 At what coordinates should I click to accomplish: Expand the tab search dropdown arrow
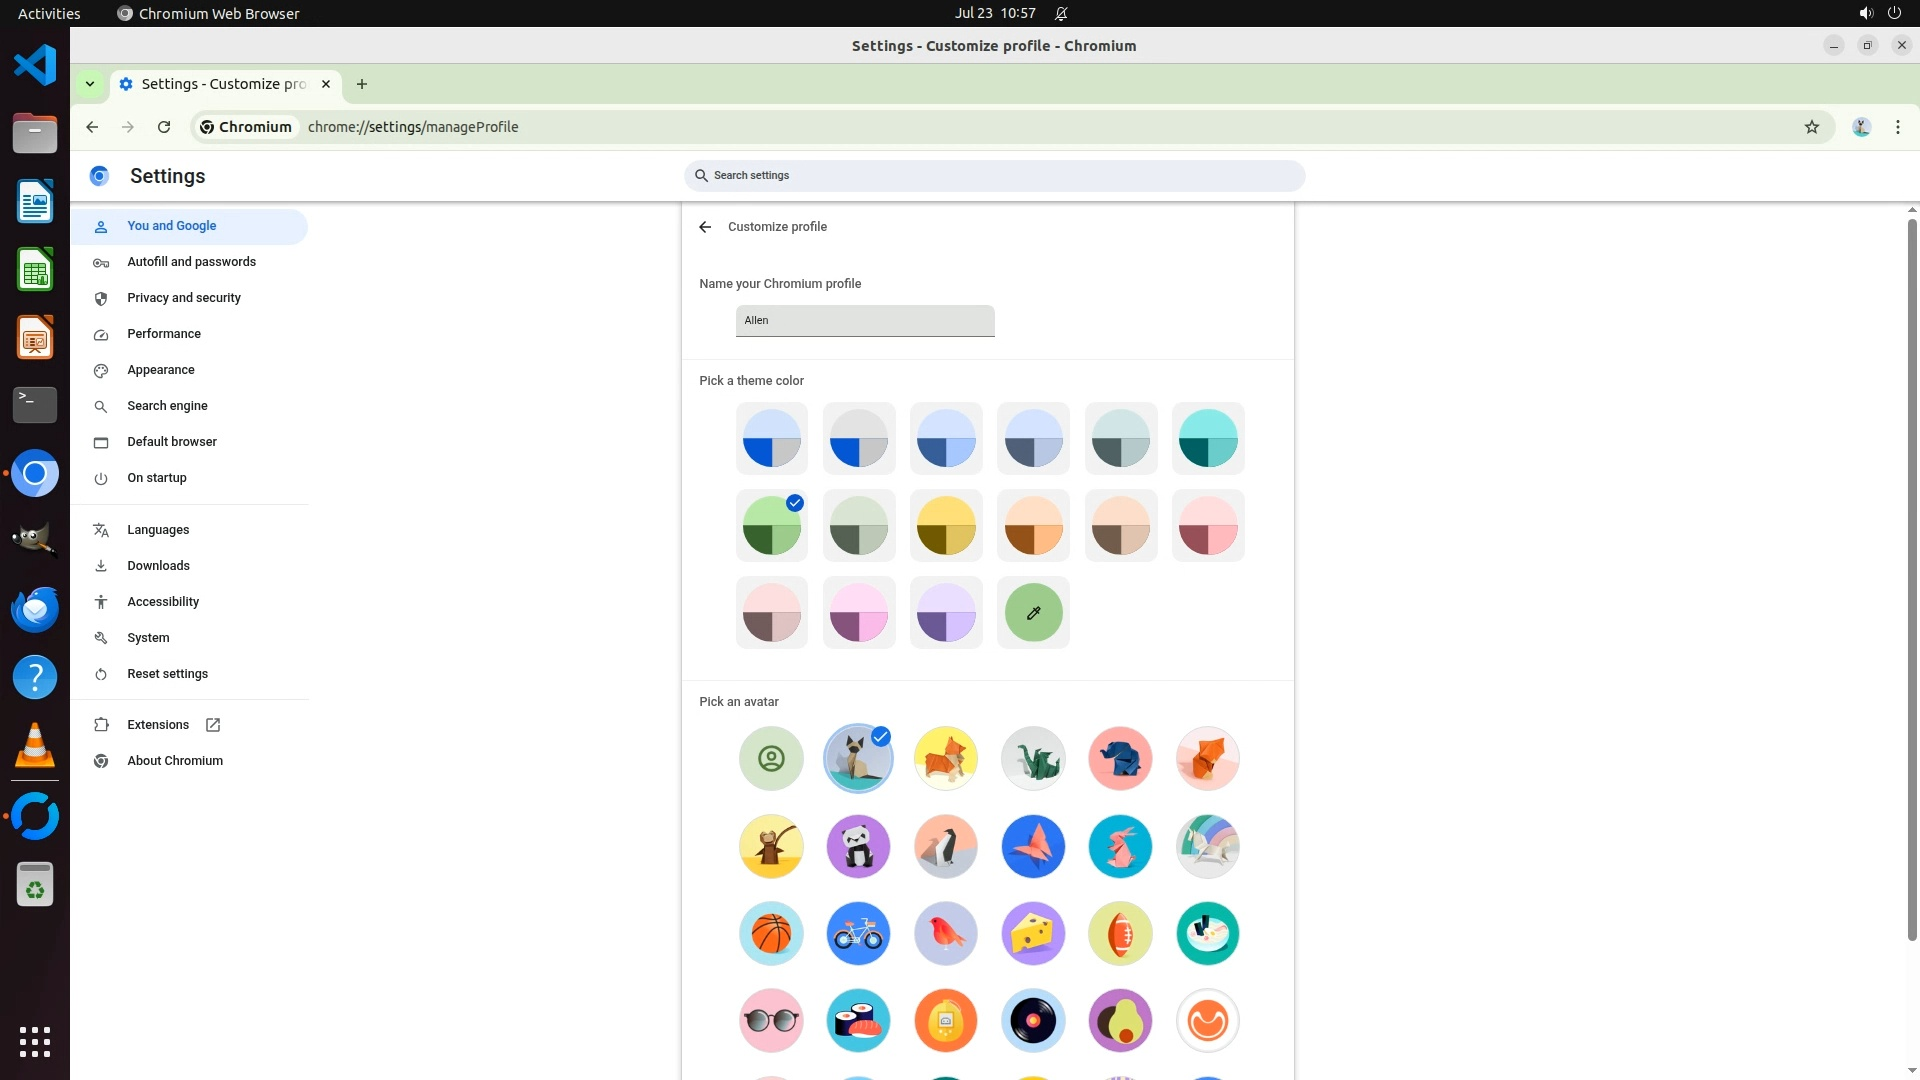coord(90,84)
